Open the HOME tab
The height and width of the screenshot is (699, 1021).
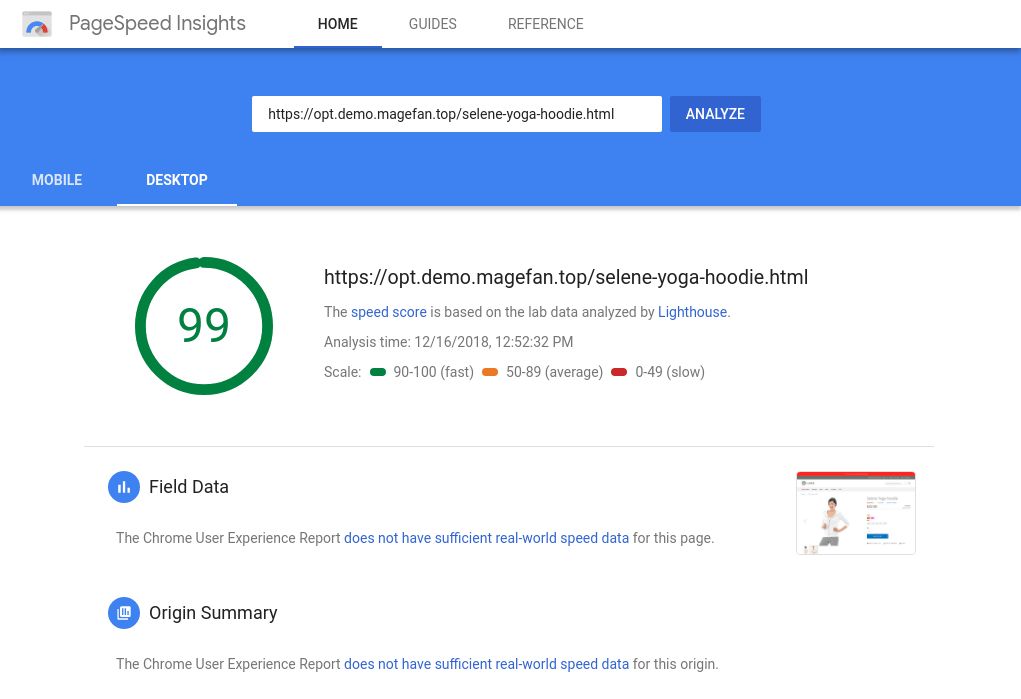(x=337, y=24)
